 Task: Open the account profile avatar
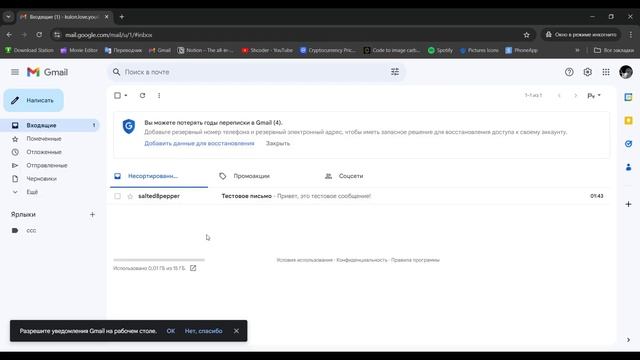tap(626, 72)
